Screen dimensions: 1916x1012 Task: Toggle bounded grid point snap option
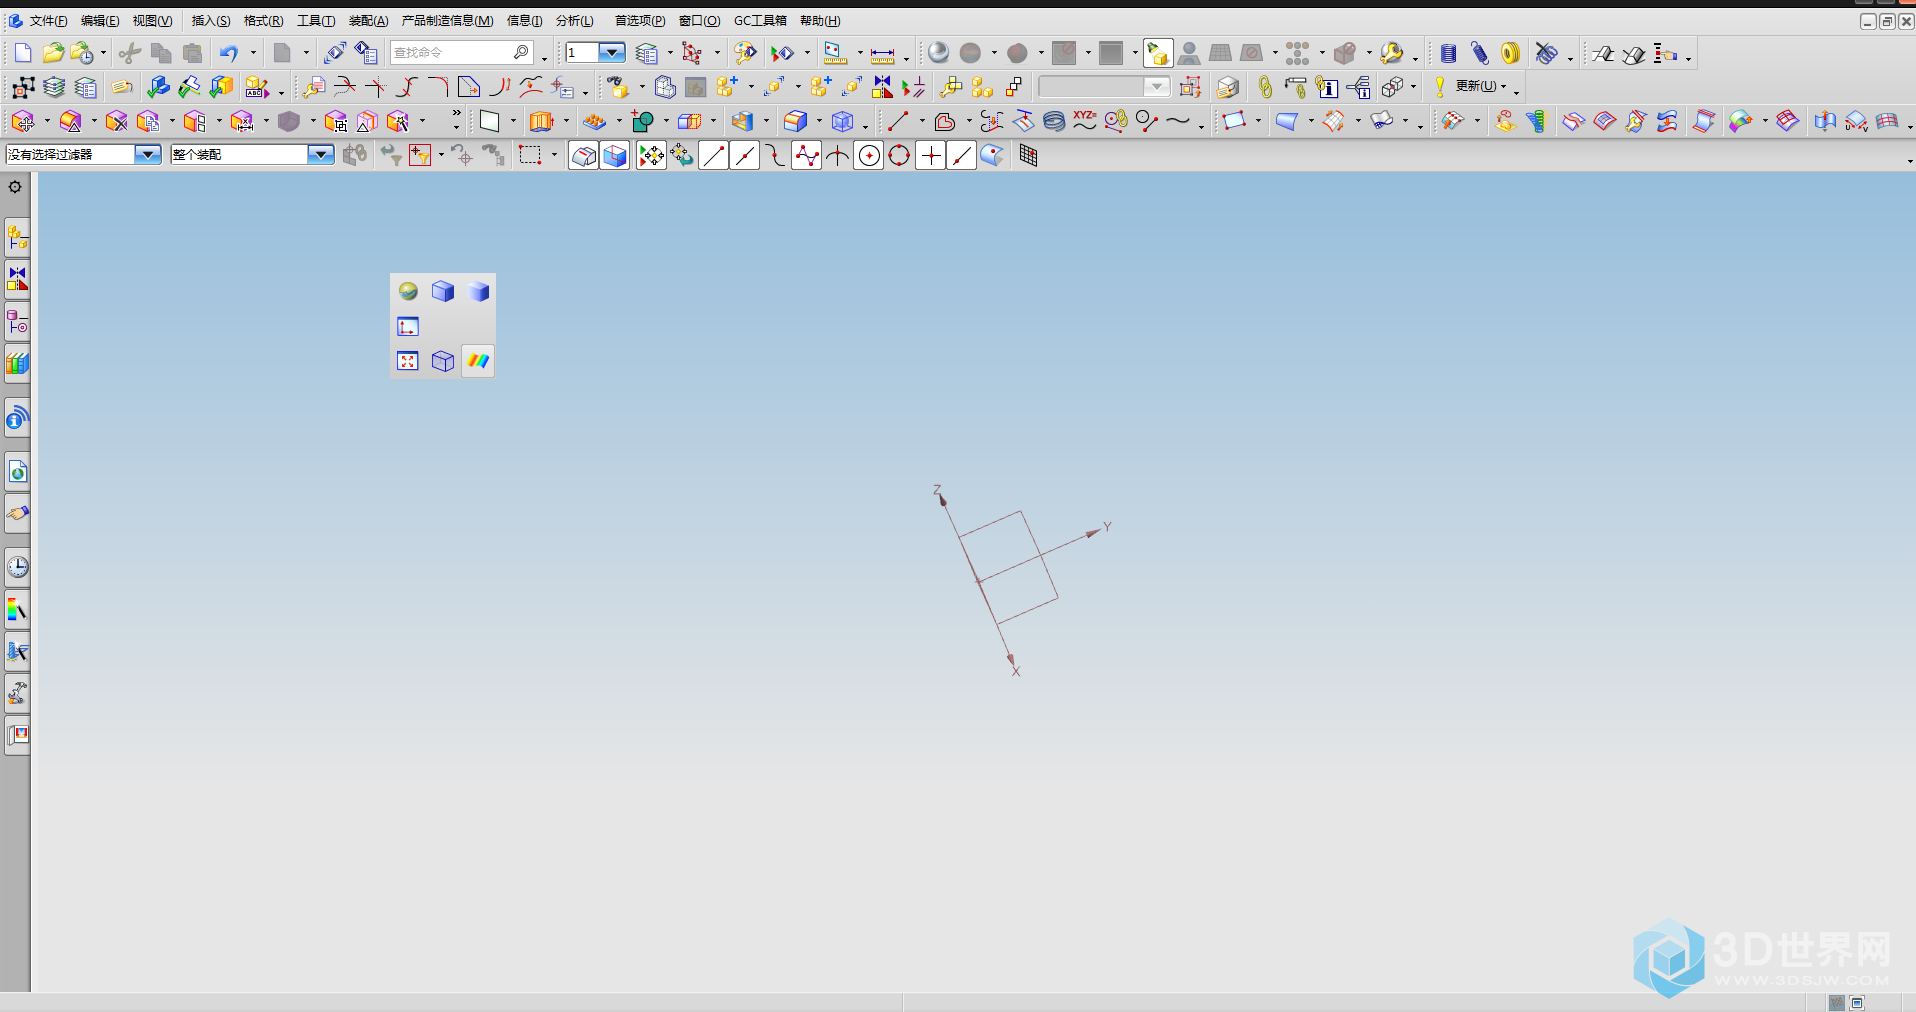point(1028,155)
